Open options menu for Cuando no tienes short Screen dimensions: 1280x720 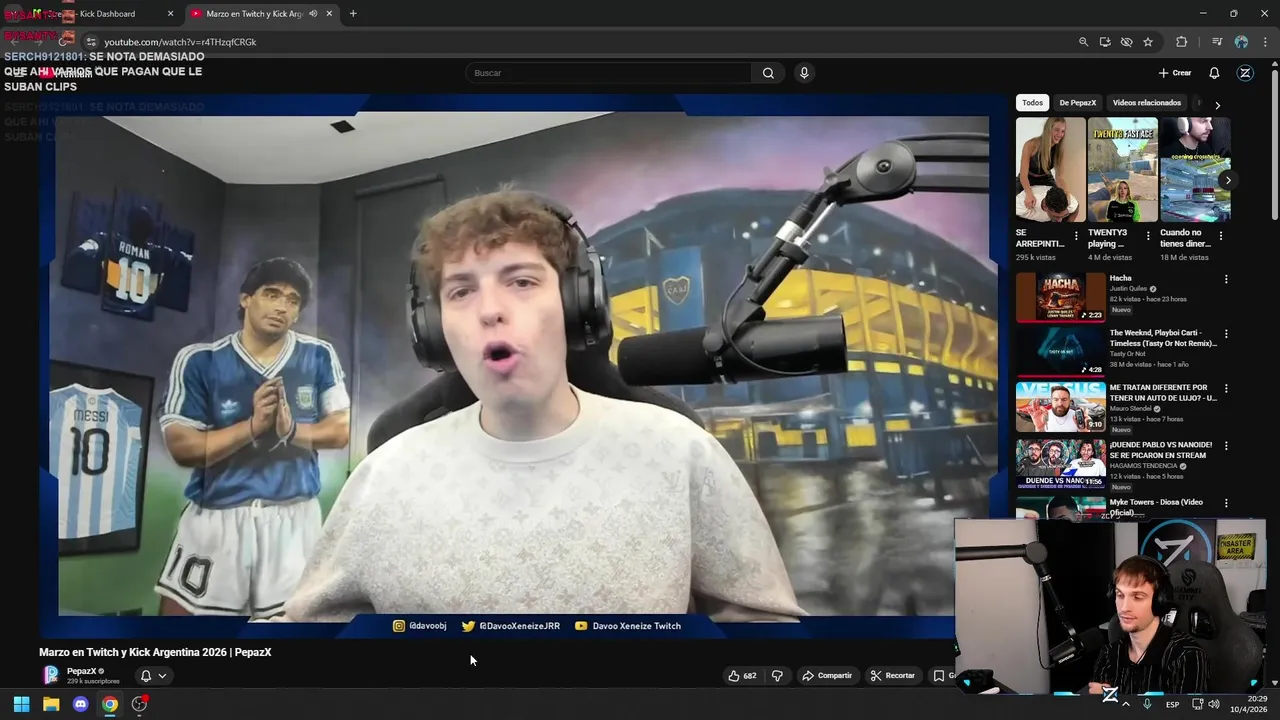coord(1221,237)
